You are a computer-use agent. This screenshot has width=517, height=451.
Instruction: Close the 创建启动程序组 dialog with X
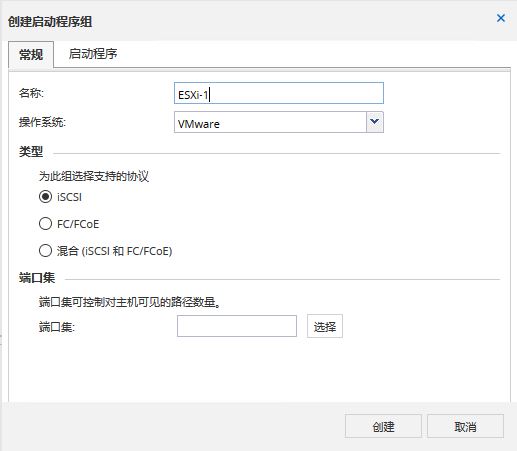coord(501,18)
